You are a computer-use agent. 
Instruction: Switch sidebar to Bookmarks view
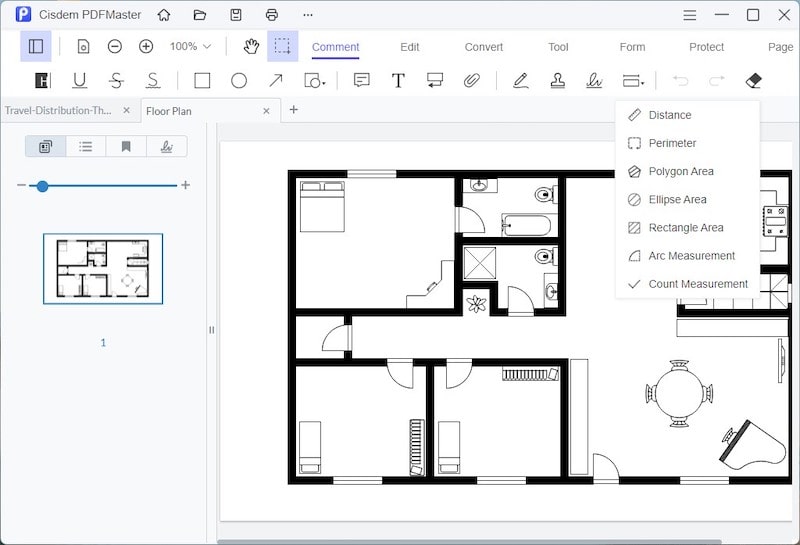pos(126,147)
